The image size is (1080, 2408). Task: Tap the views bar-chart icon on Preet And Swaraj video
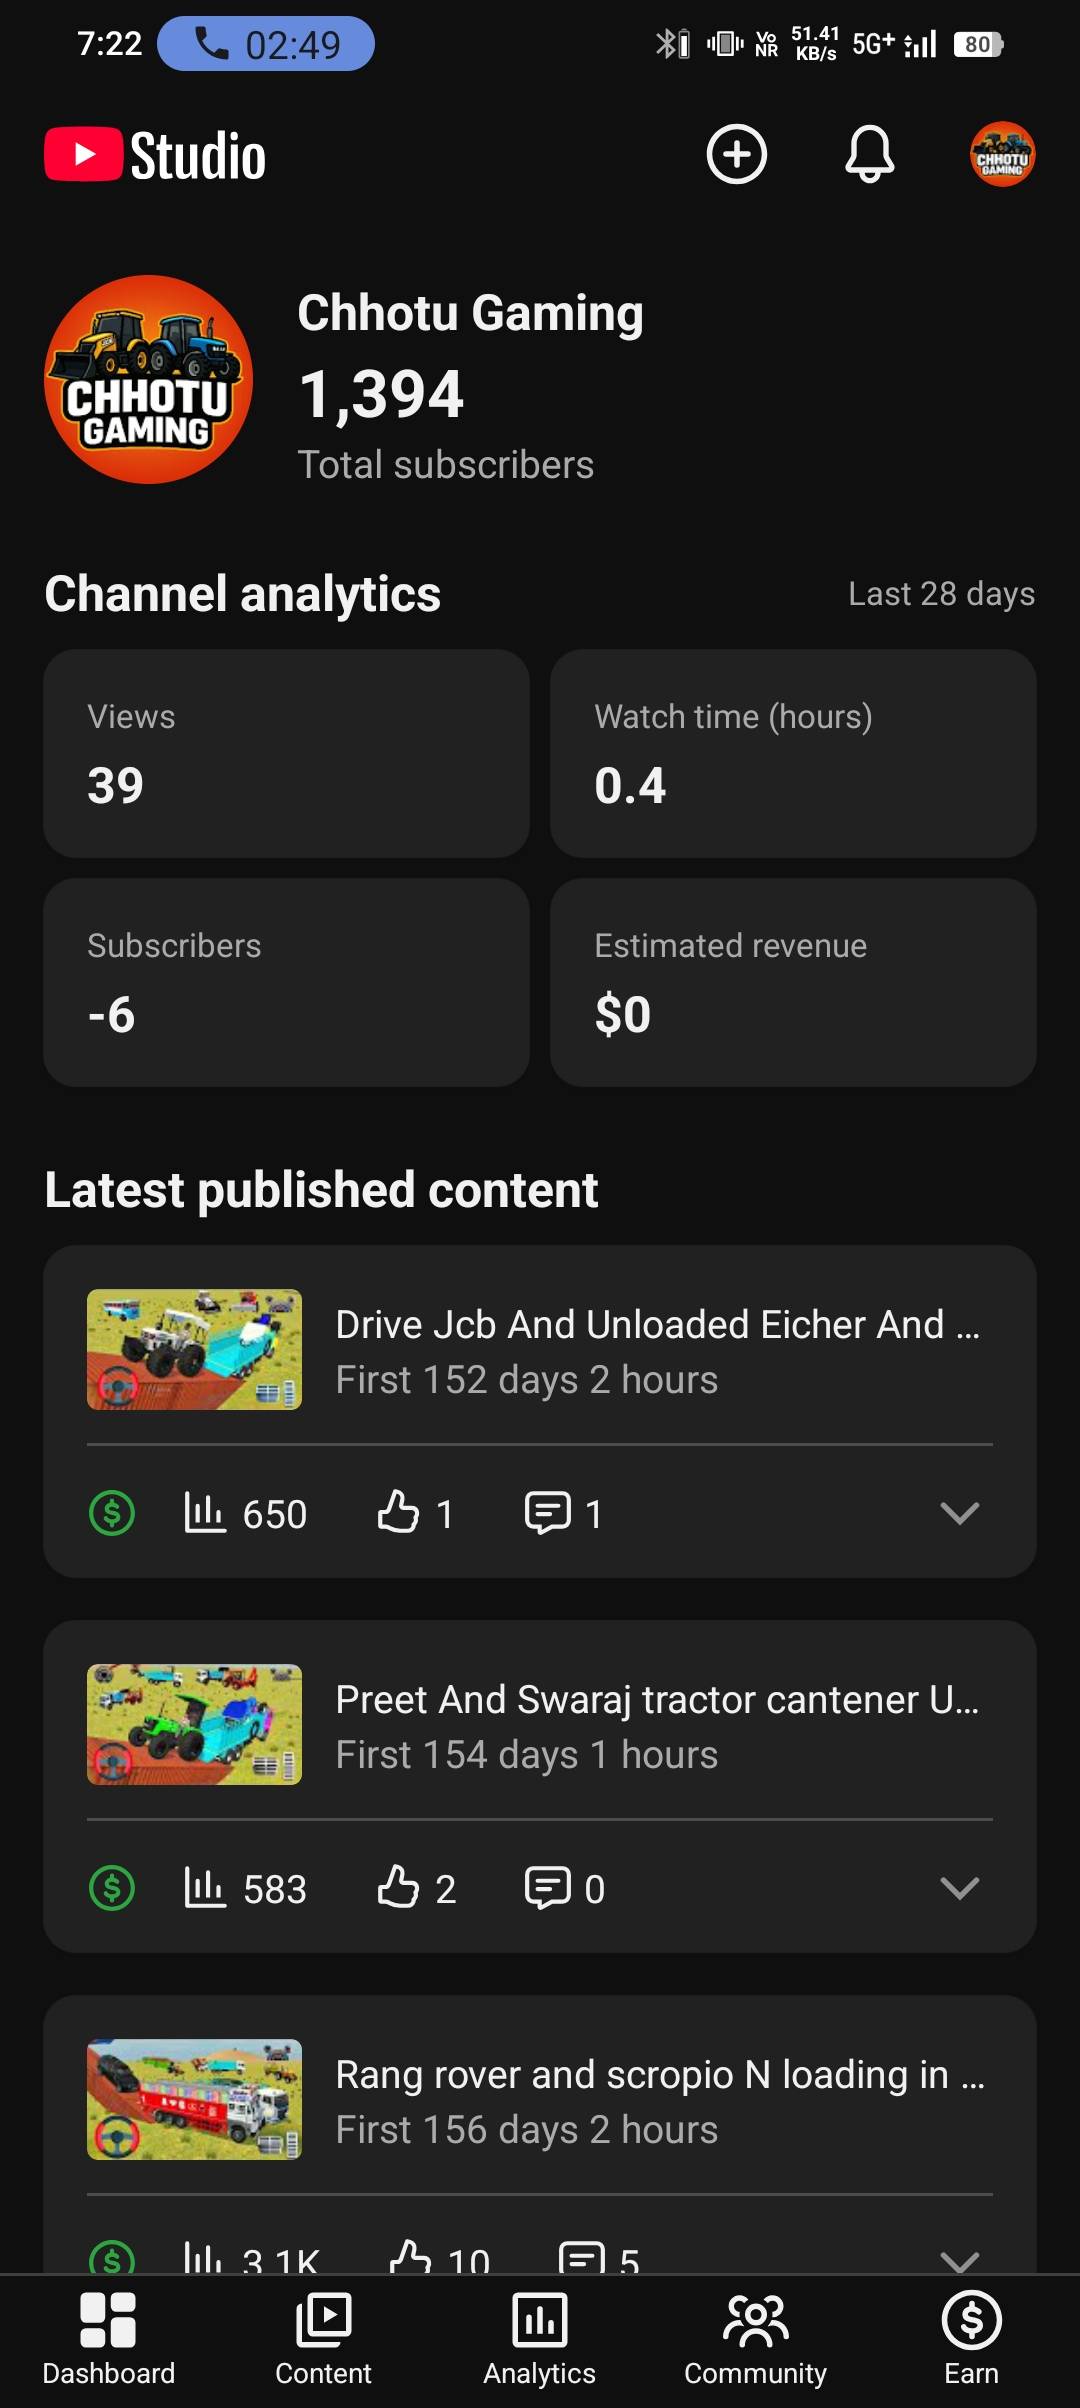(205, 1887)
